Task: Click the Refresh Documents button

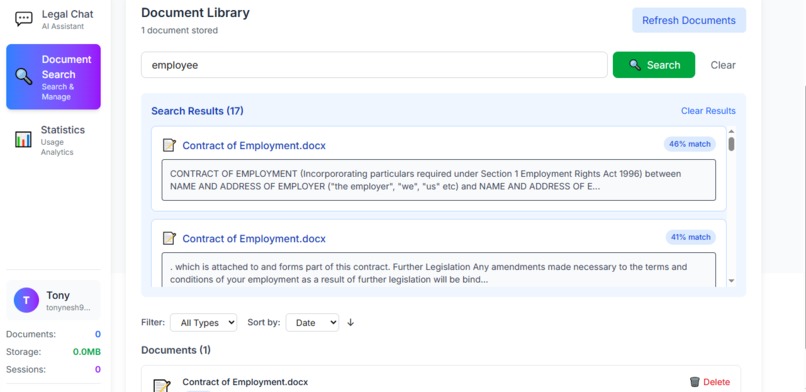Action: click(x=689, y=21)
